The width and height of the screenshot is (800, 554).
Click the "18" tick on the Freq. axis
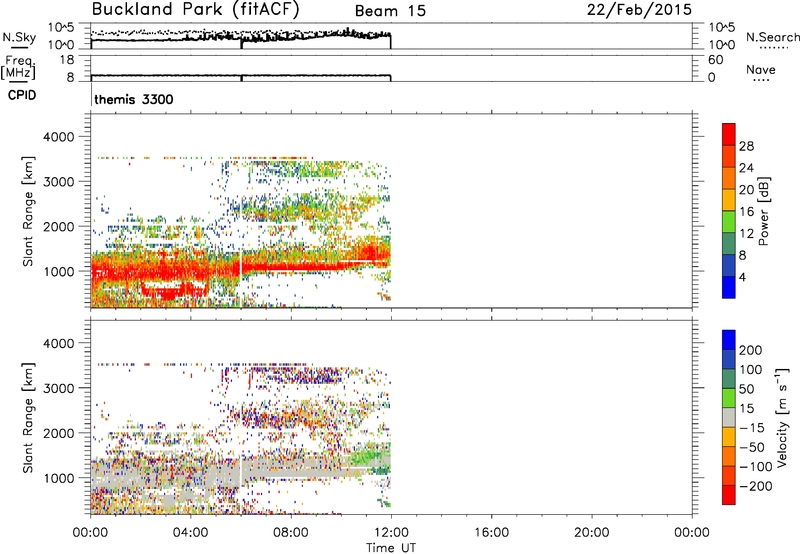(67, 60)
